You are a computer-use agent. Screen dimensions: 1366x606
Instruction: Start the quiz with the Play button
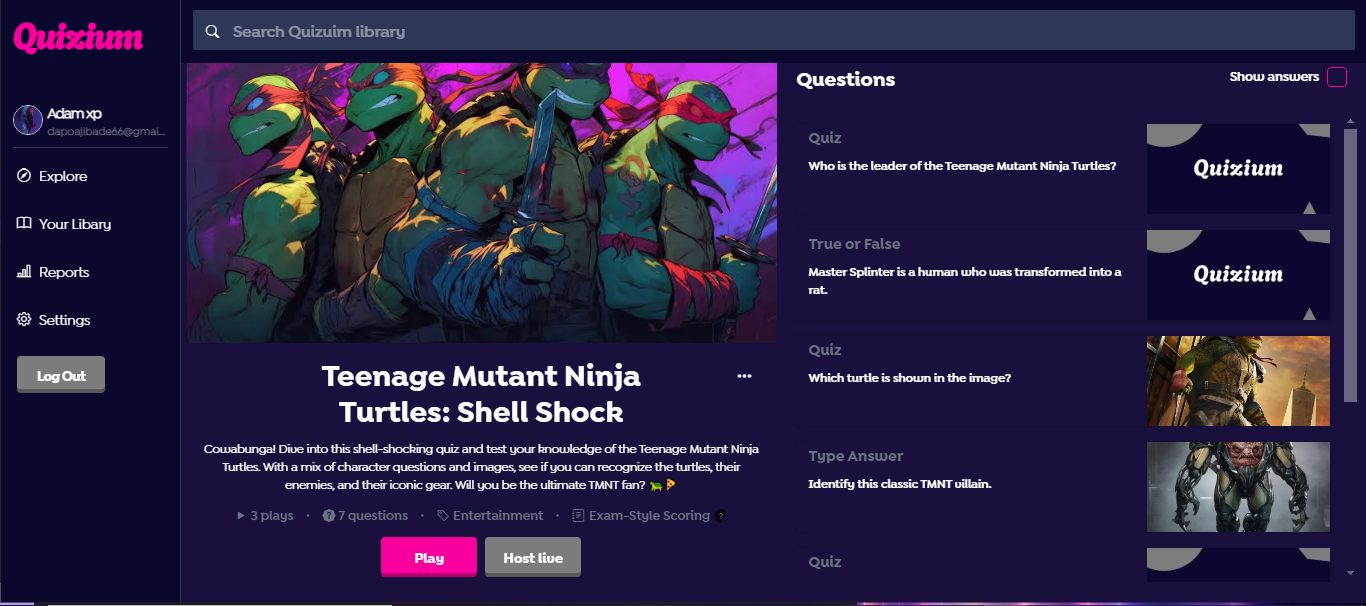(429, 557)
